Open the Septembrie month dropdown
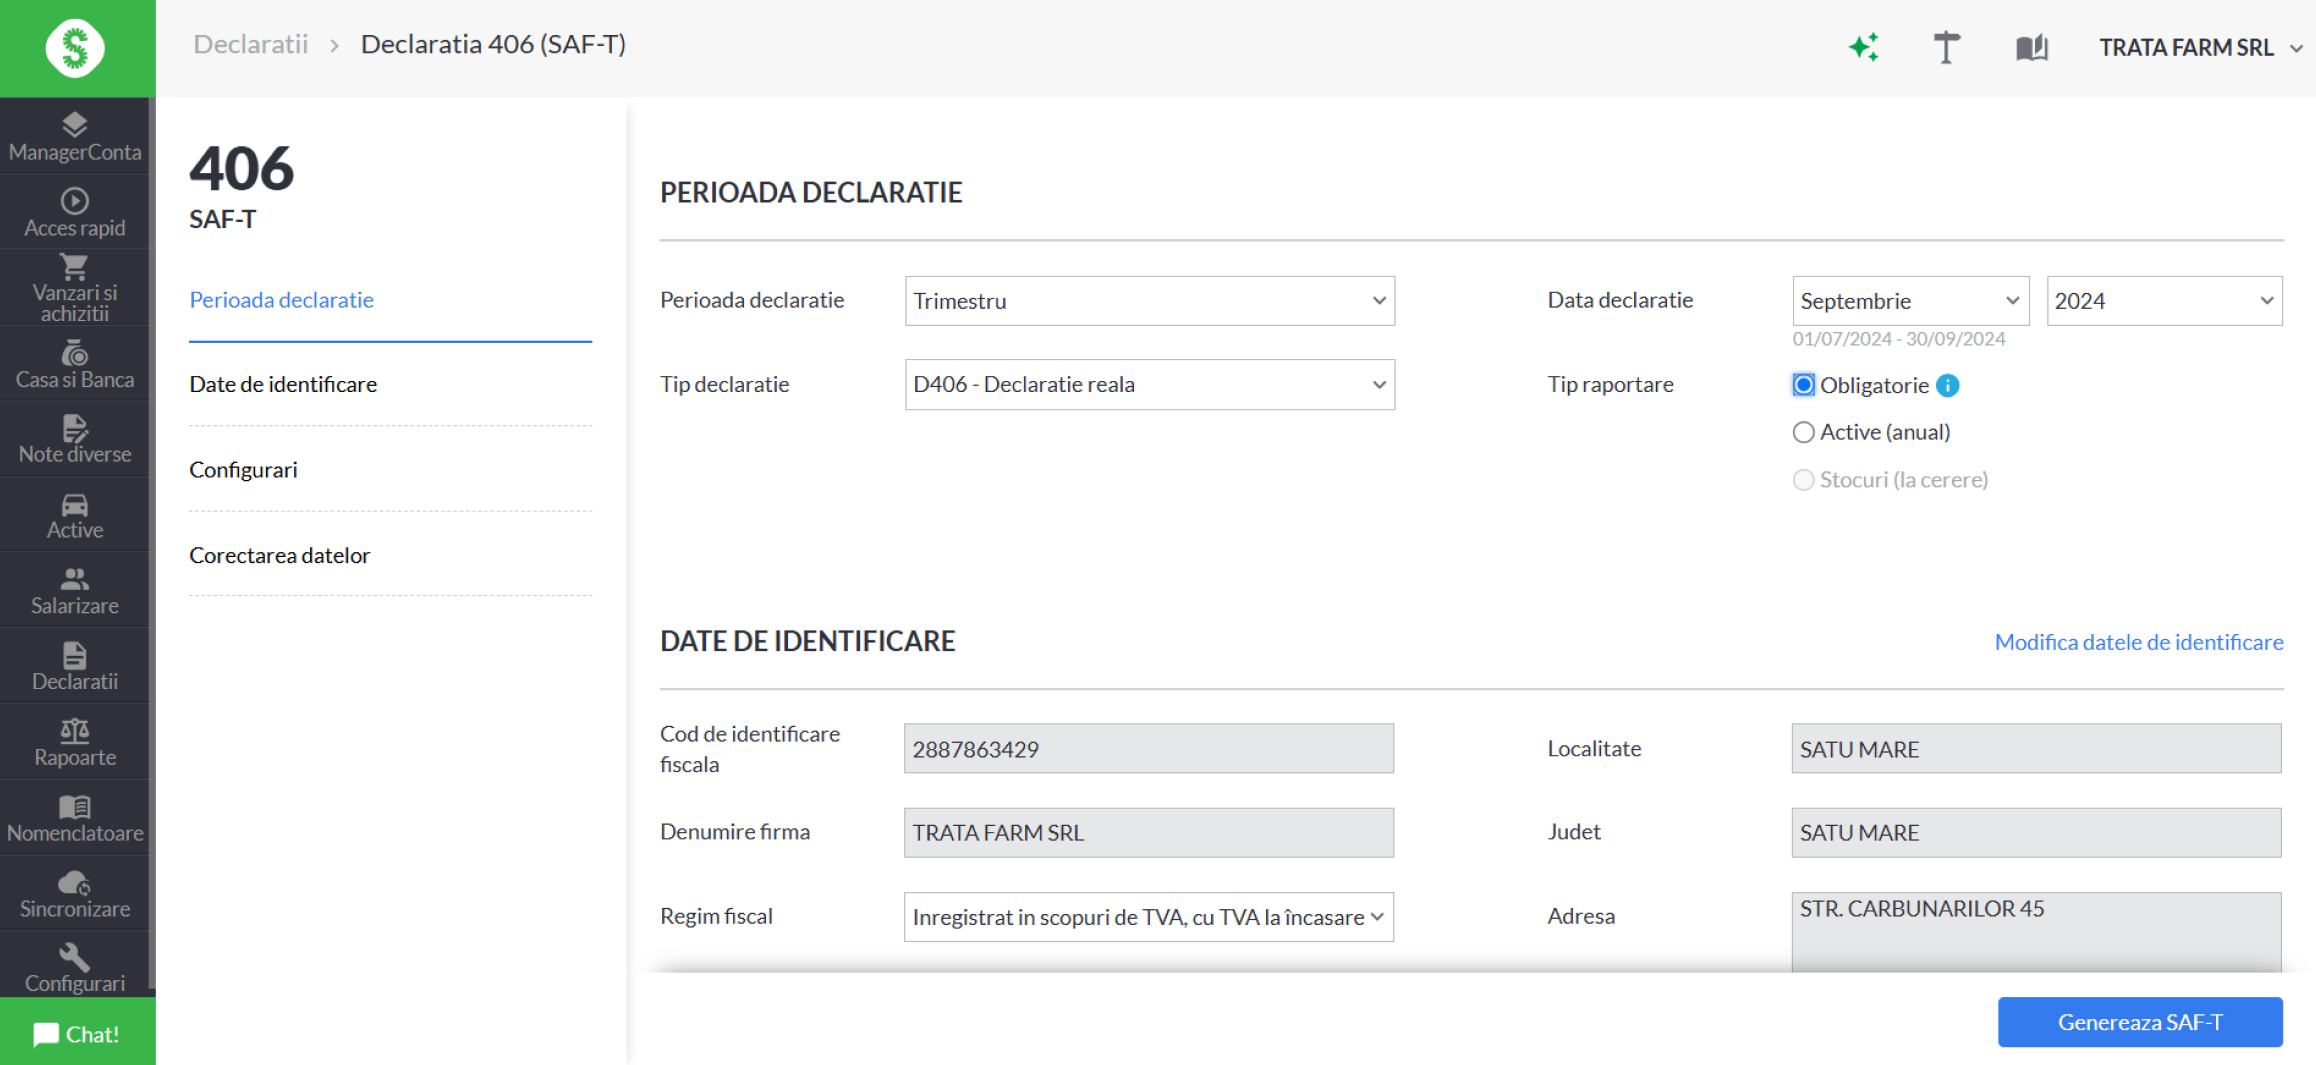Image resolution: width=2316 pixels, height=1065 pixels. tap(1910, 301)
